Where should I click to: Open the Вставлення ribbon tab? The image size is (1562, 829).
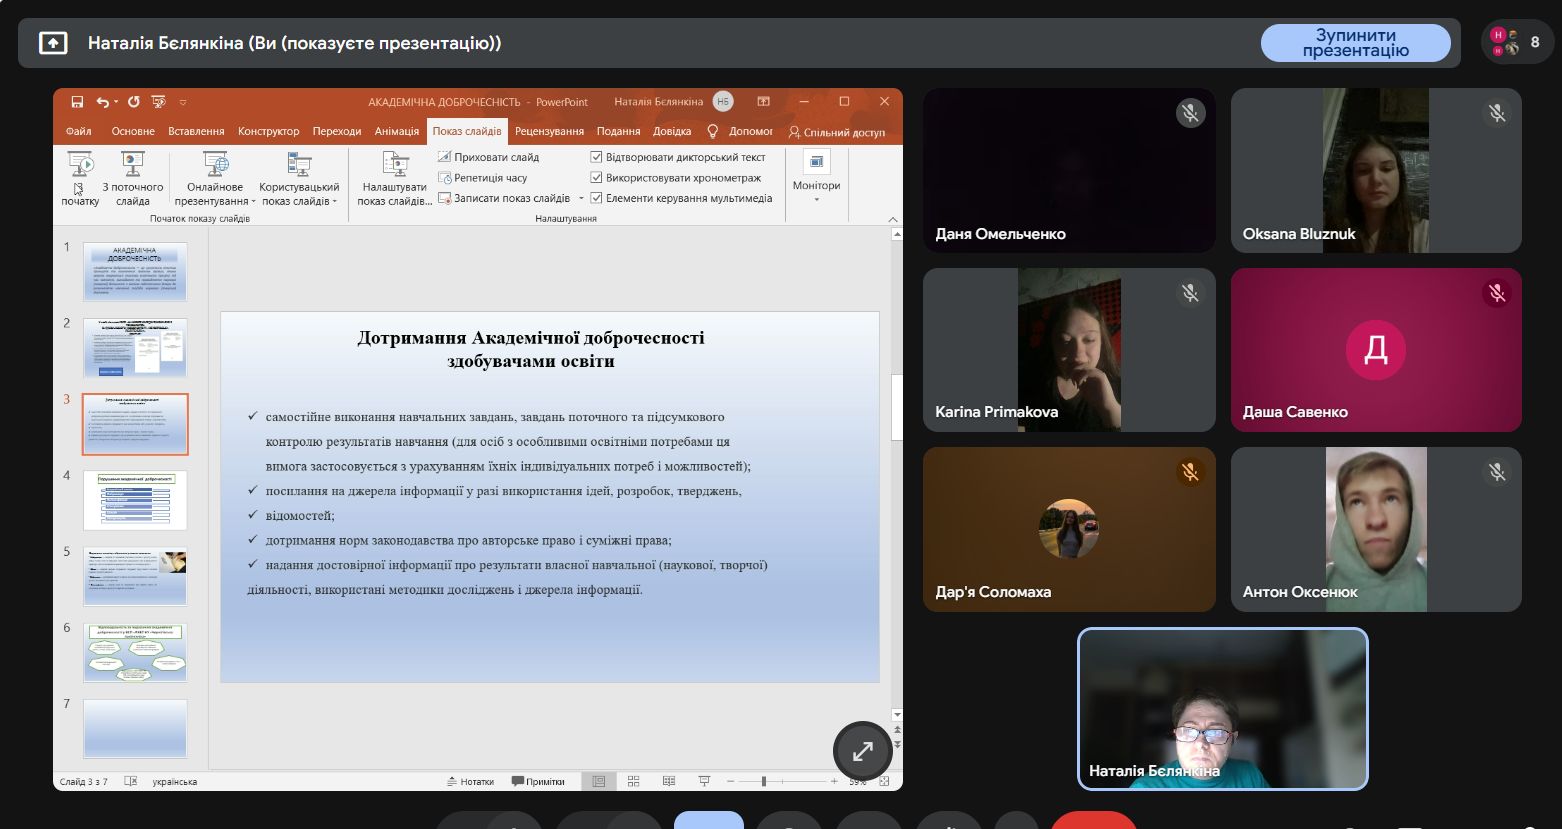(x=196, y=131)
